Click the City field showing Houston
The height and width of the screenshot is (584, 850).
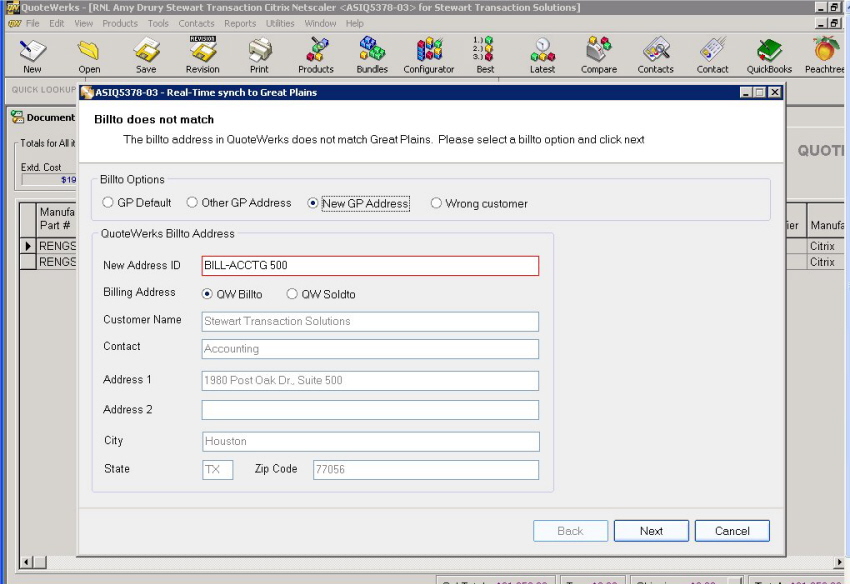[x=371, y=441]
